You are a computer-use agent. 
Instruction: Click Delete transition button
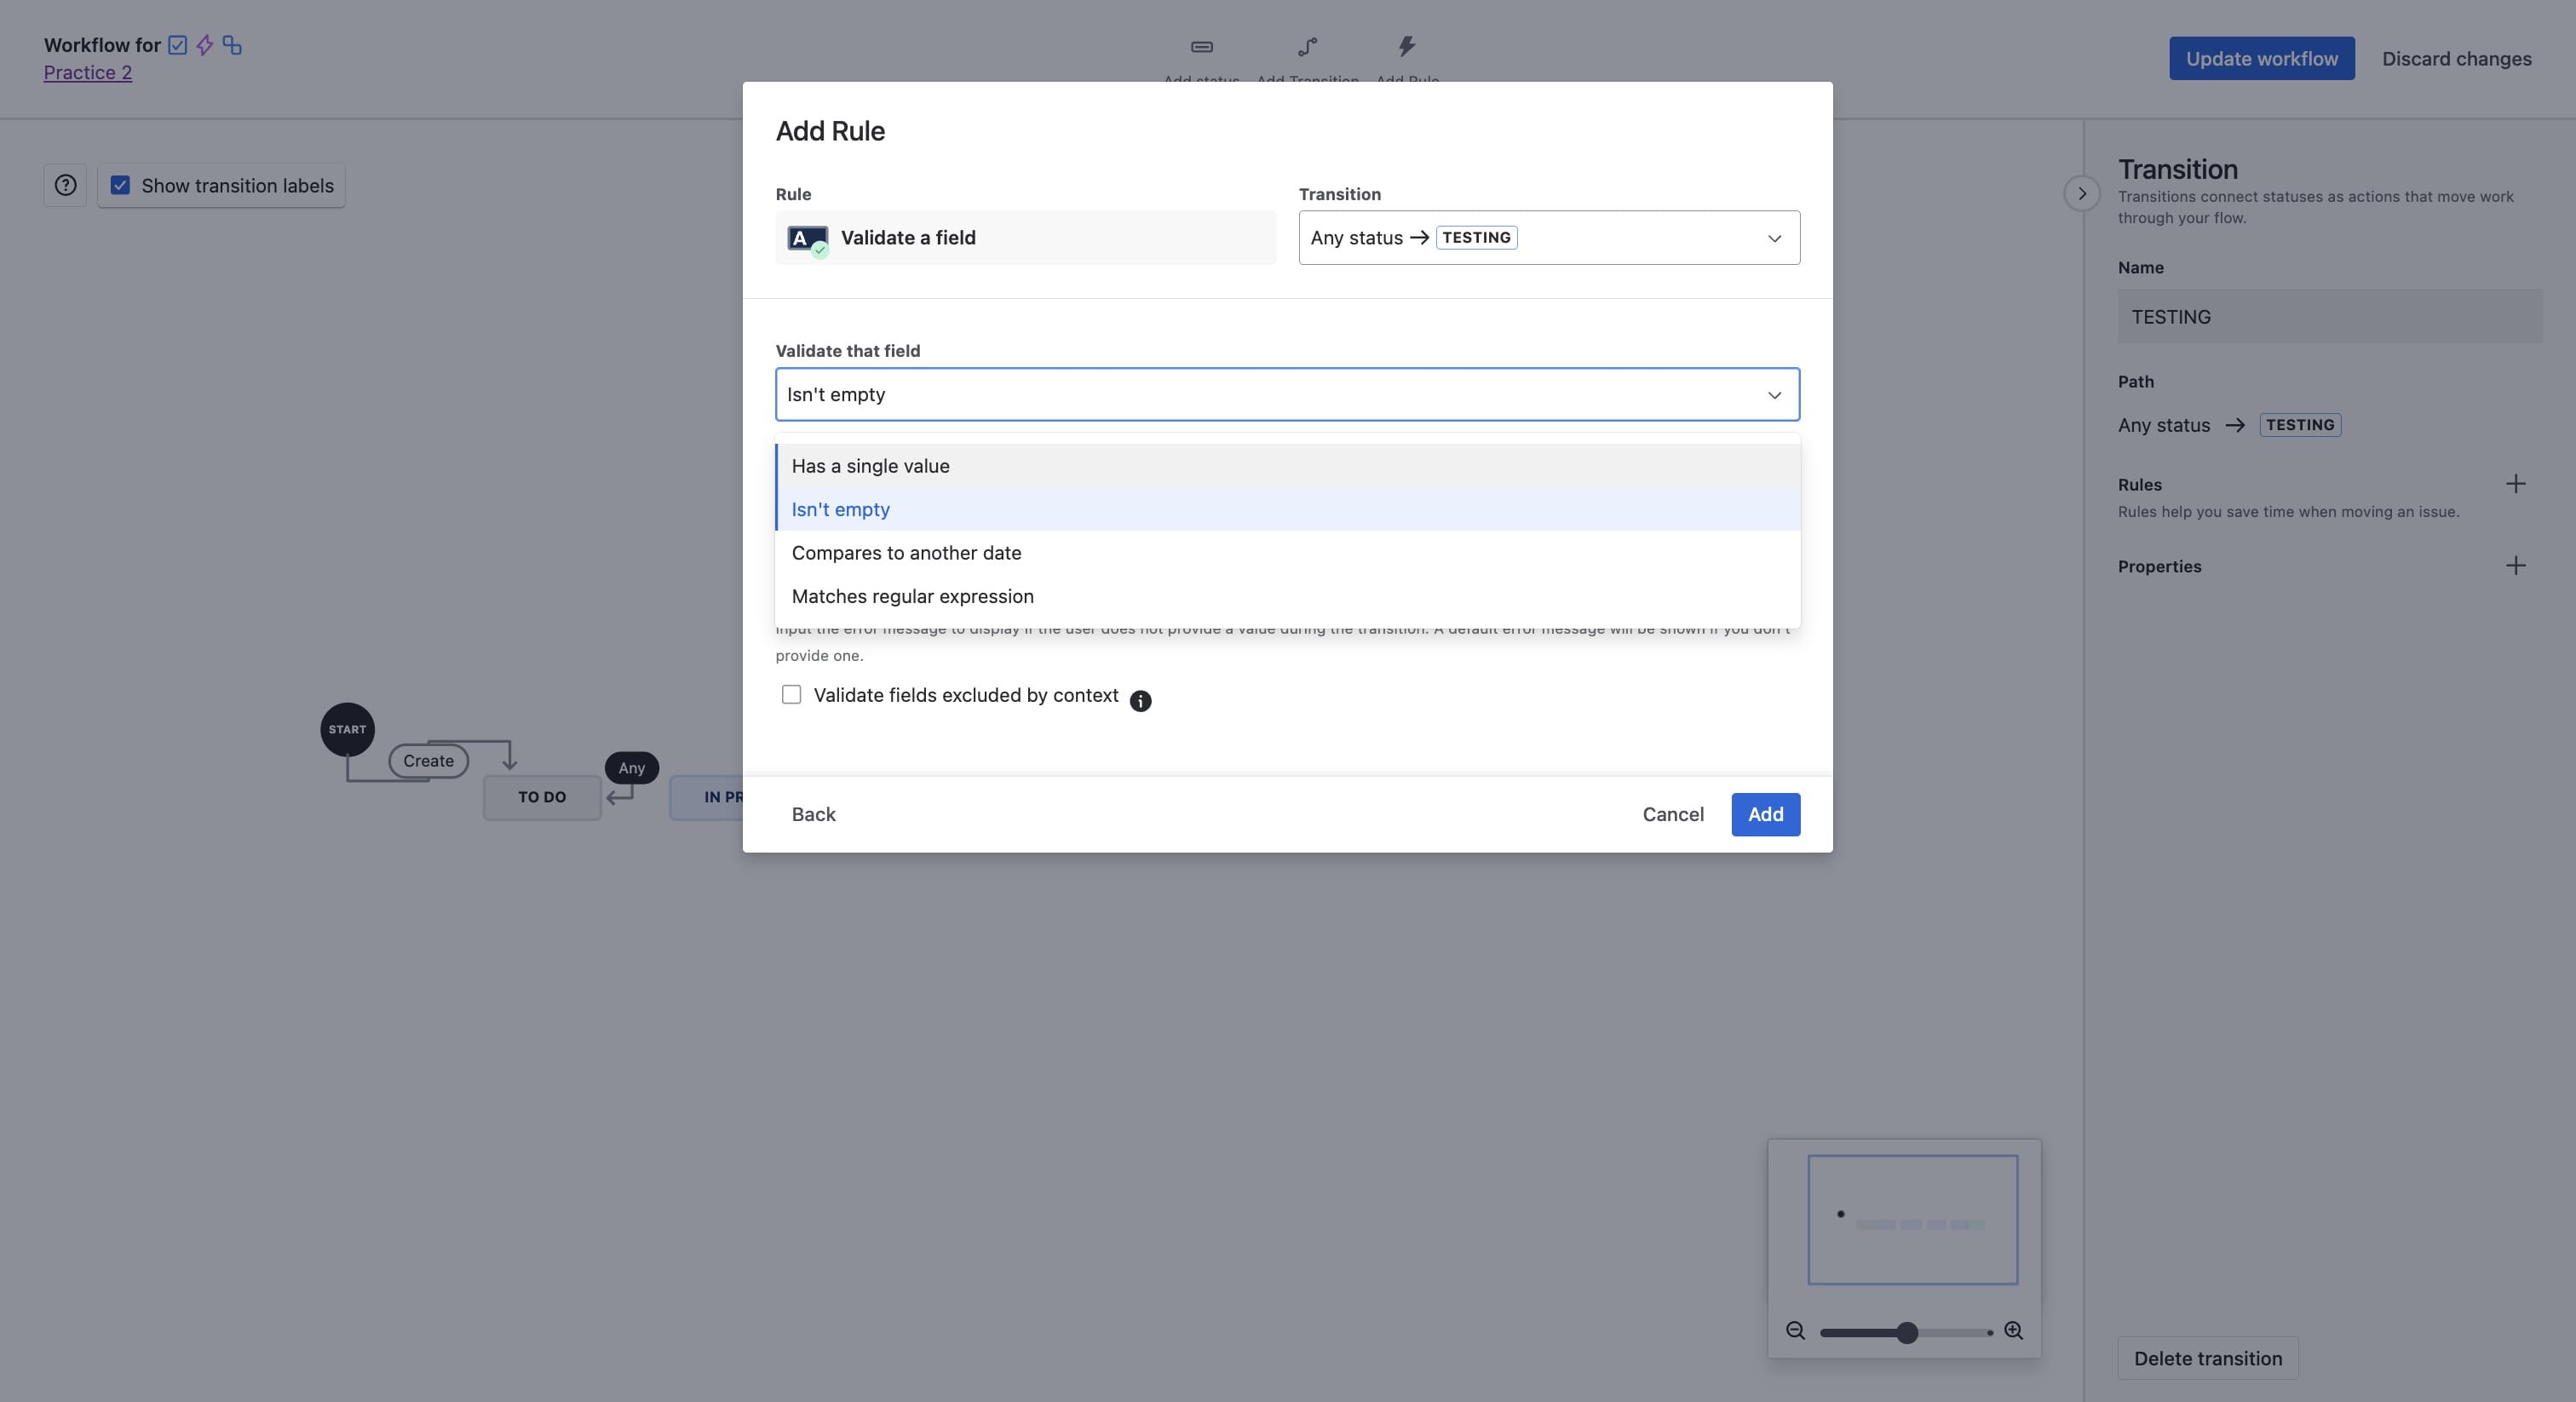pos(2207,1358)
